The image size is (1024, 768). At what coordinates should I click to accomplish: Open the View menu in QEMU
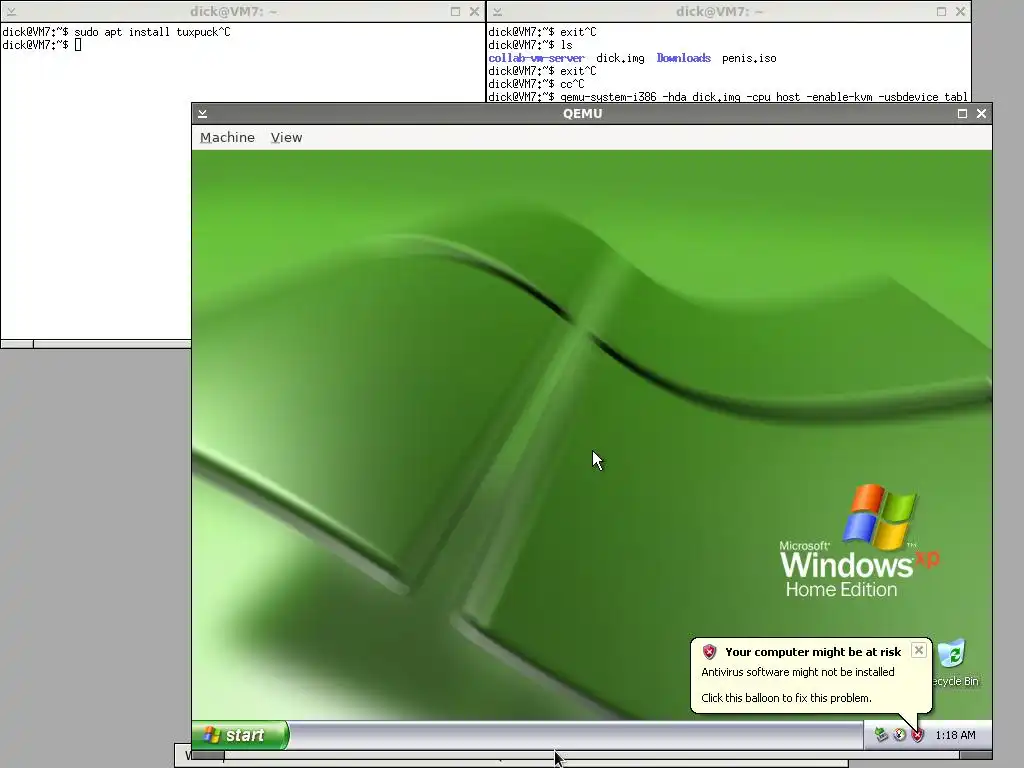pyautogui.click(x=286, y=137)
